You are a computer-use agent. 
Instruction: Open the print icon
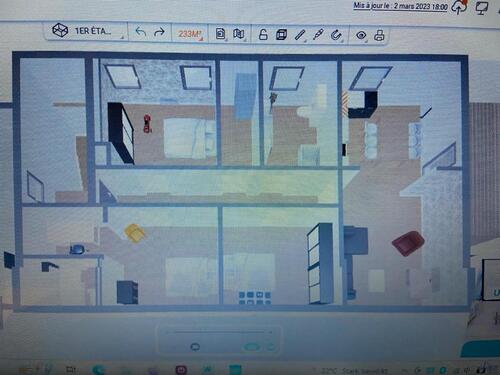(379, 35)
